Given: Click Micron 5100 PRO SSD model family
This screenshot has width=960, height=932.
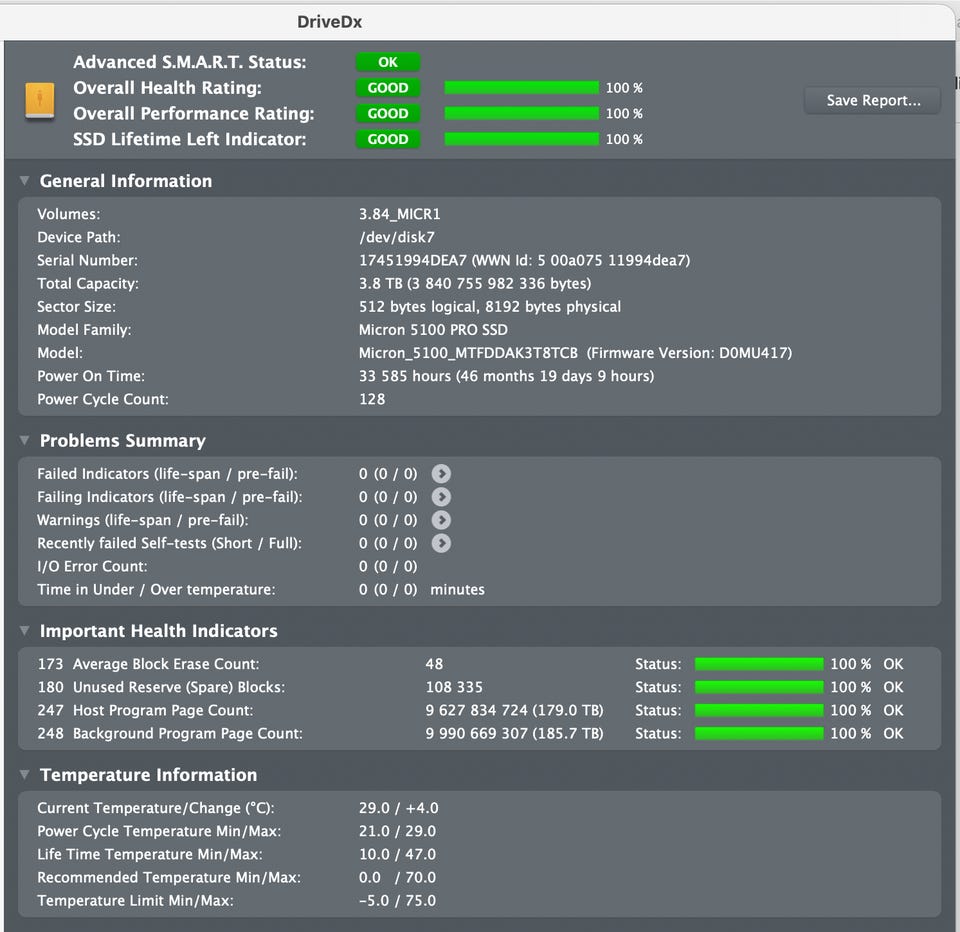Looking at the screenshot, I should pyautogui.click(x=433, y=330).
